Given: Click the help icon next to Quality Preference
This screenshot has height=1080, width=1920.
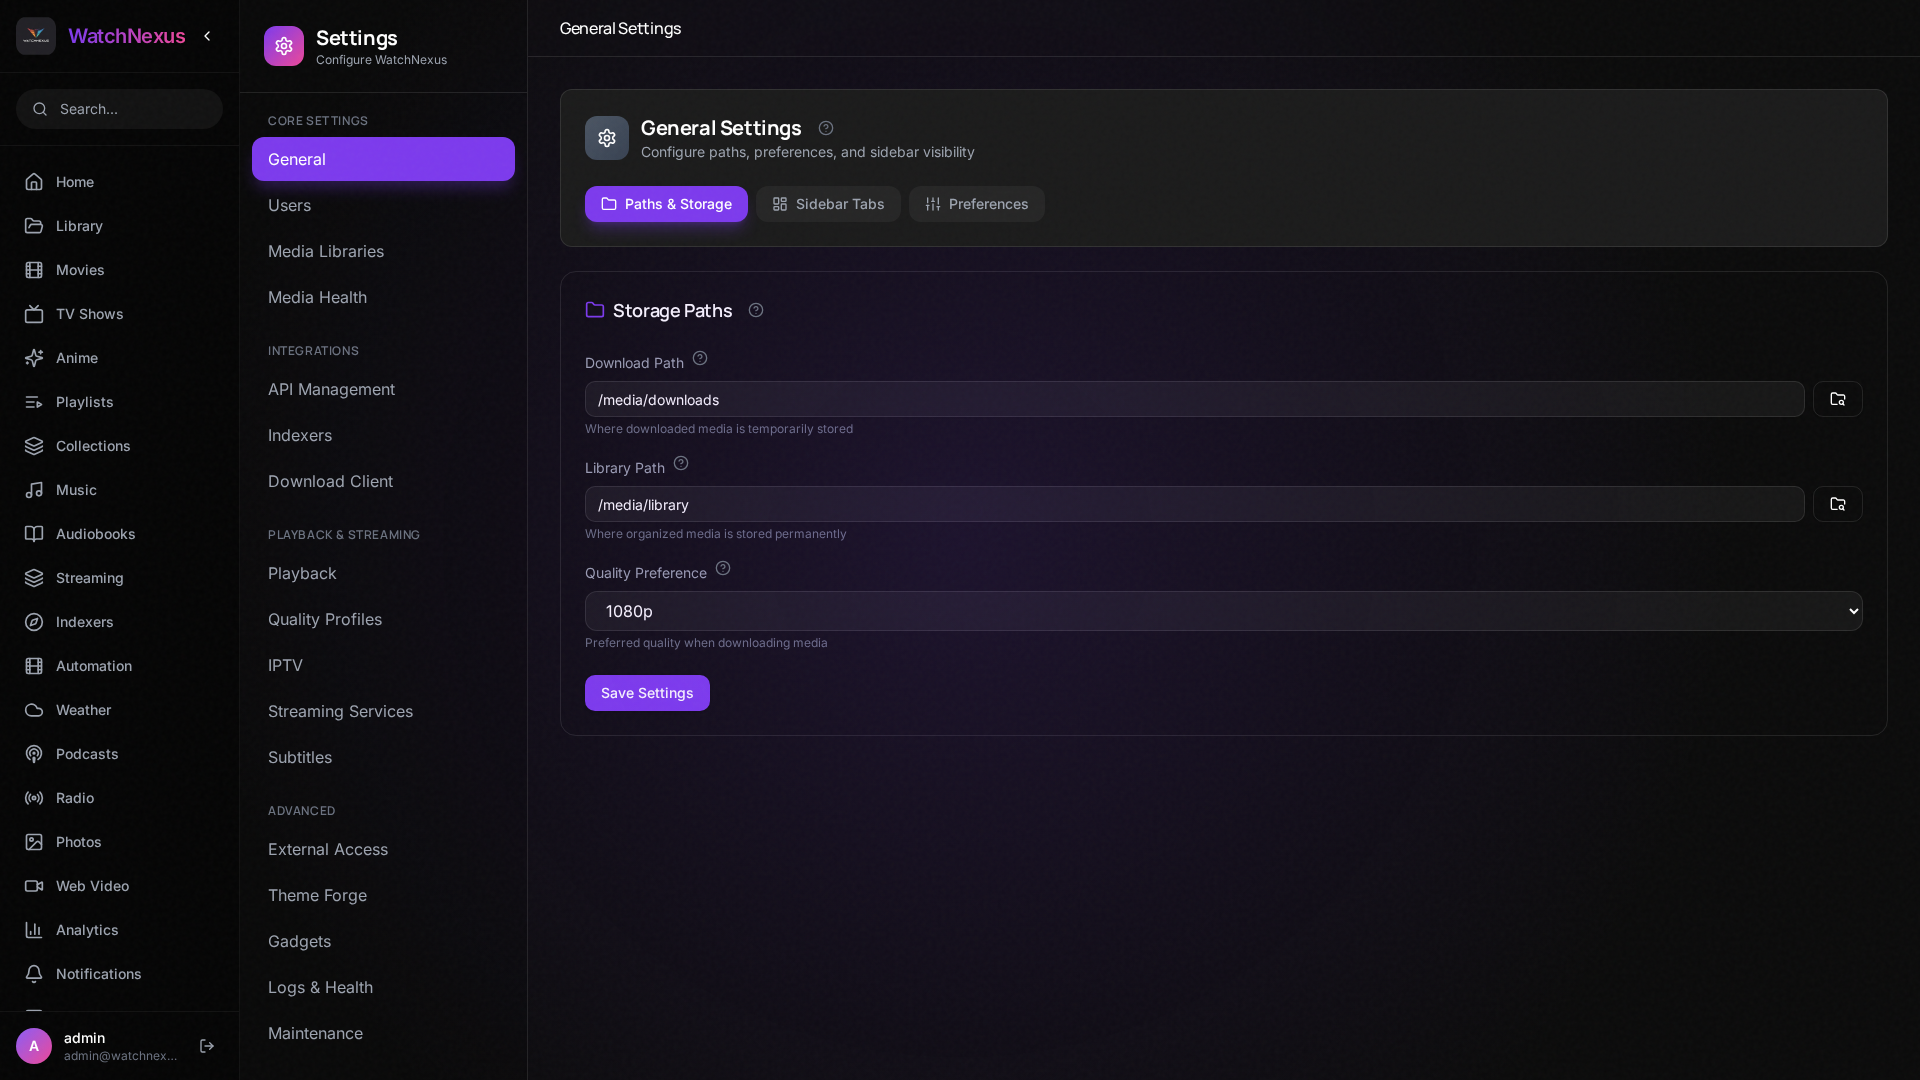Looking at the screenshot, I should tap(723, 569).
